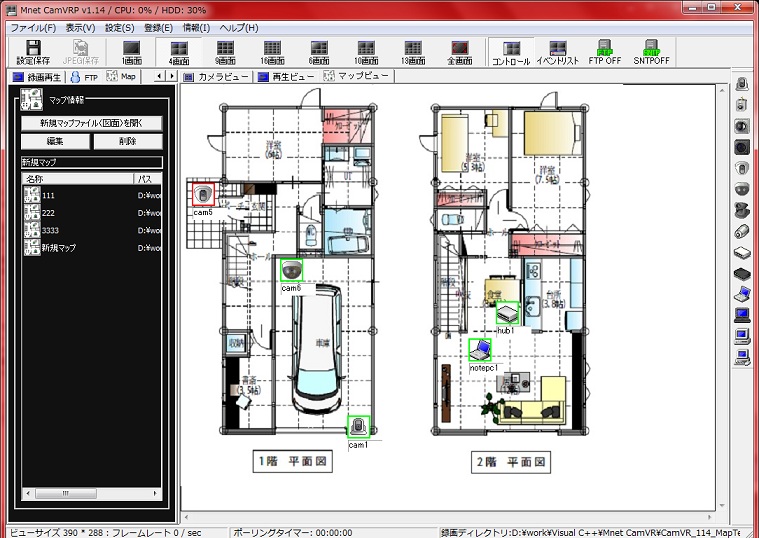This screenshot has height=538, width=759.
Task: Click the 削除 delete button
Action: tap(128, 141)
